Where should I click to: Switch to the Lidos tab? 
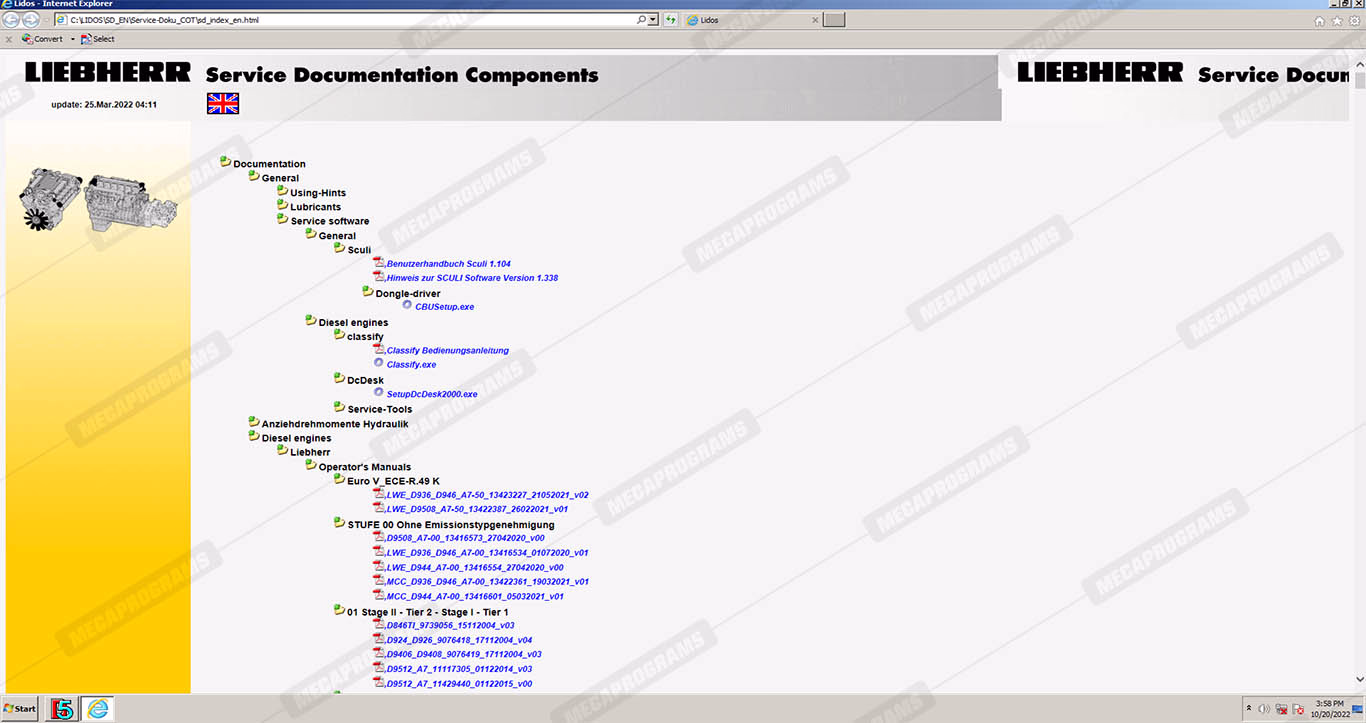750,20
